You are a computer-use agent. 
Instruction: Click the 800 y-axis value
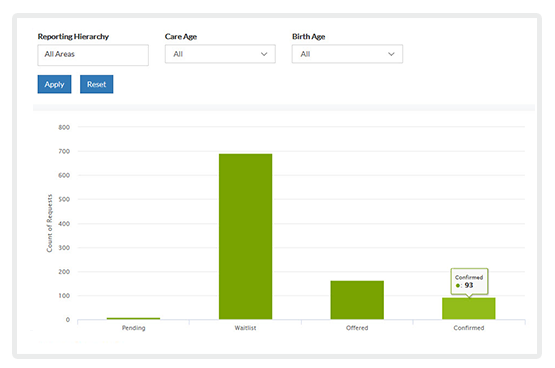coord(64,127)
